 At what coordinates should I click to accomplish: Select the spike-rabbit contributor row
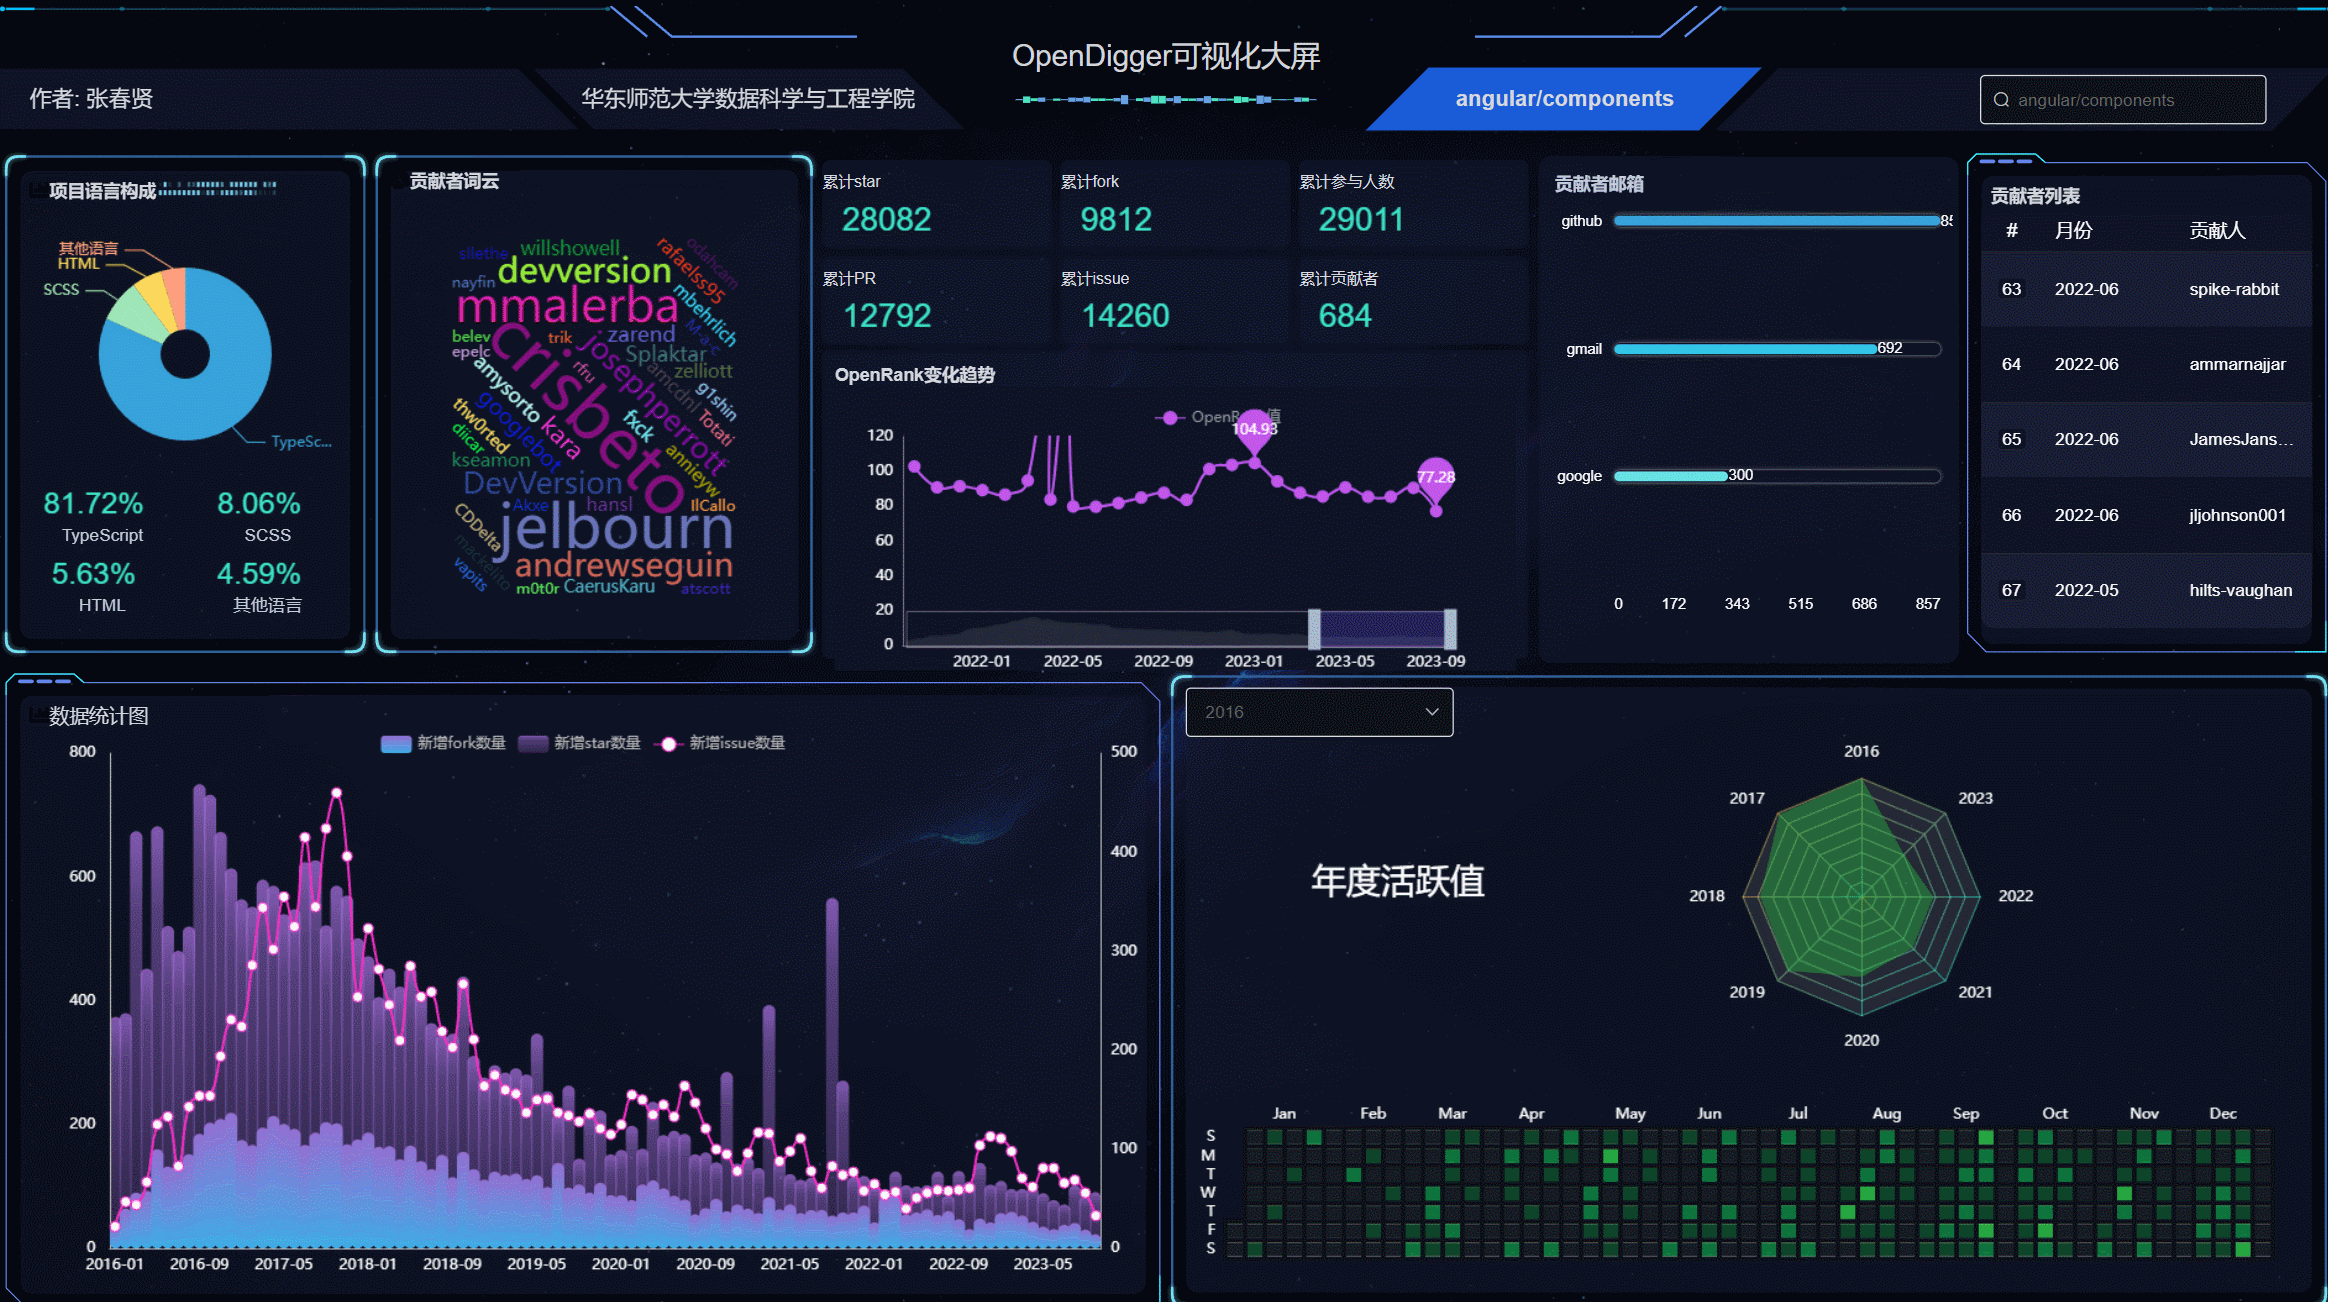pos(2146,289)
